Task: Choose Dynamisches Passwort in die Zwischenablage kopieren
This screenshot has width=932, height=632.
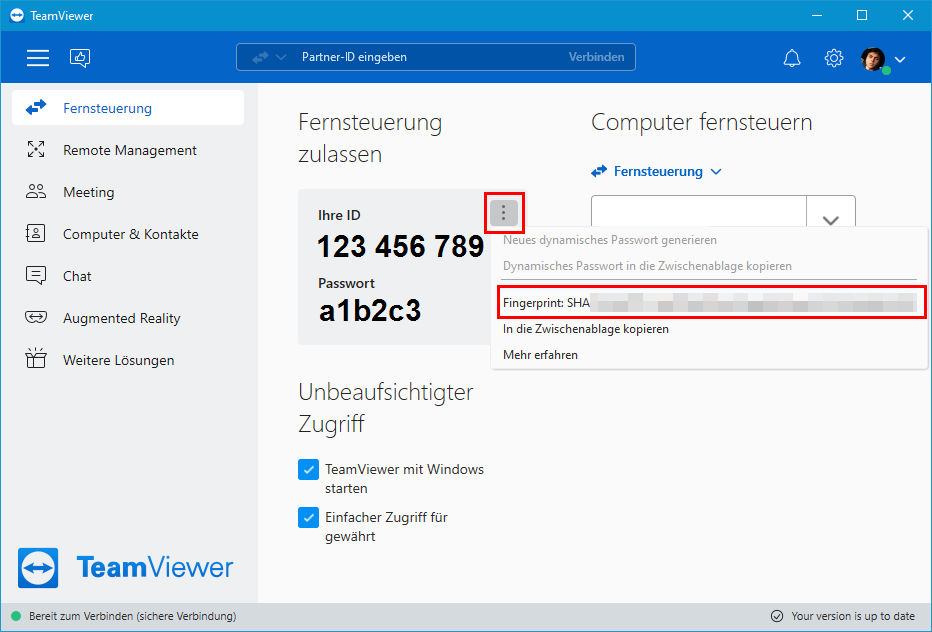Action: [647, 266]
